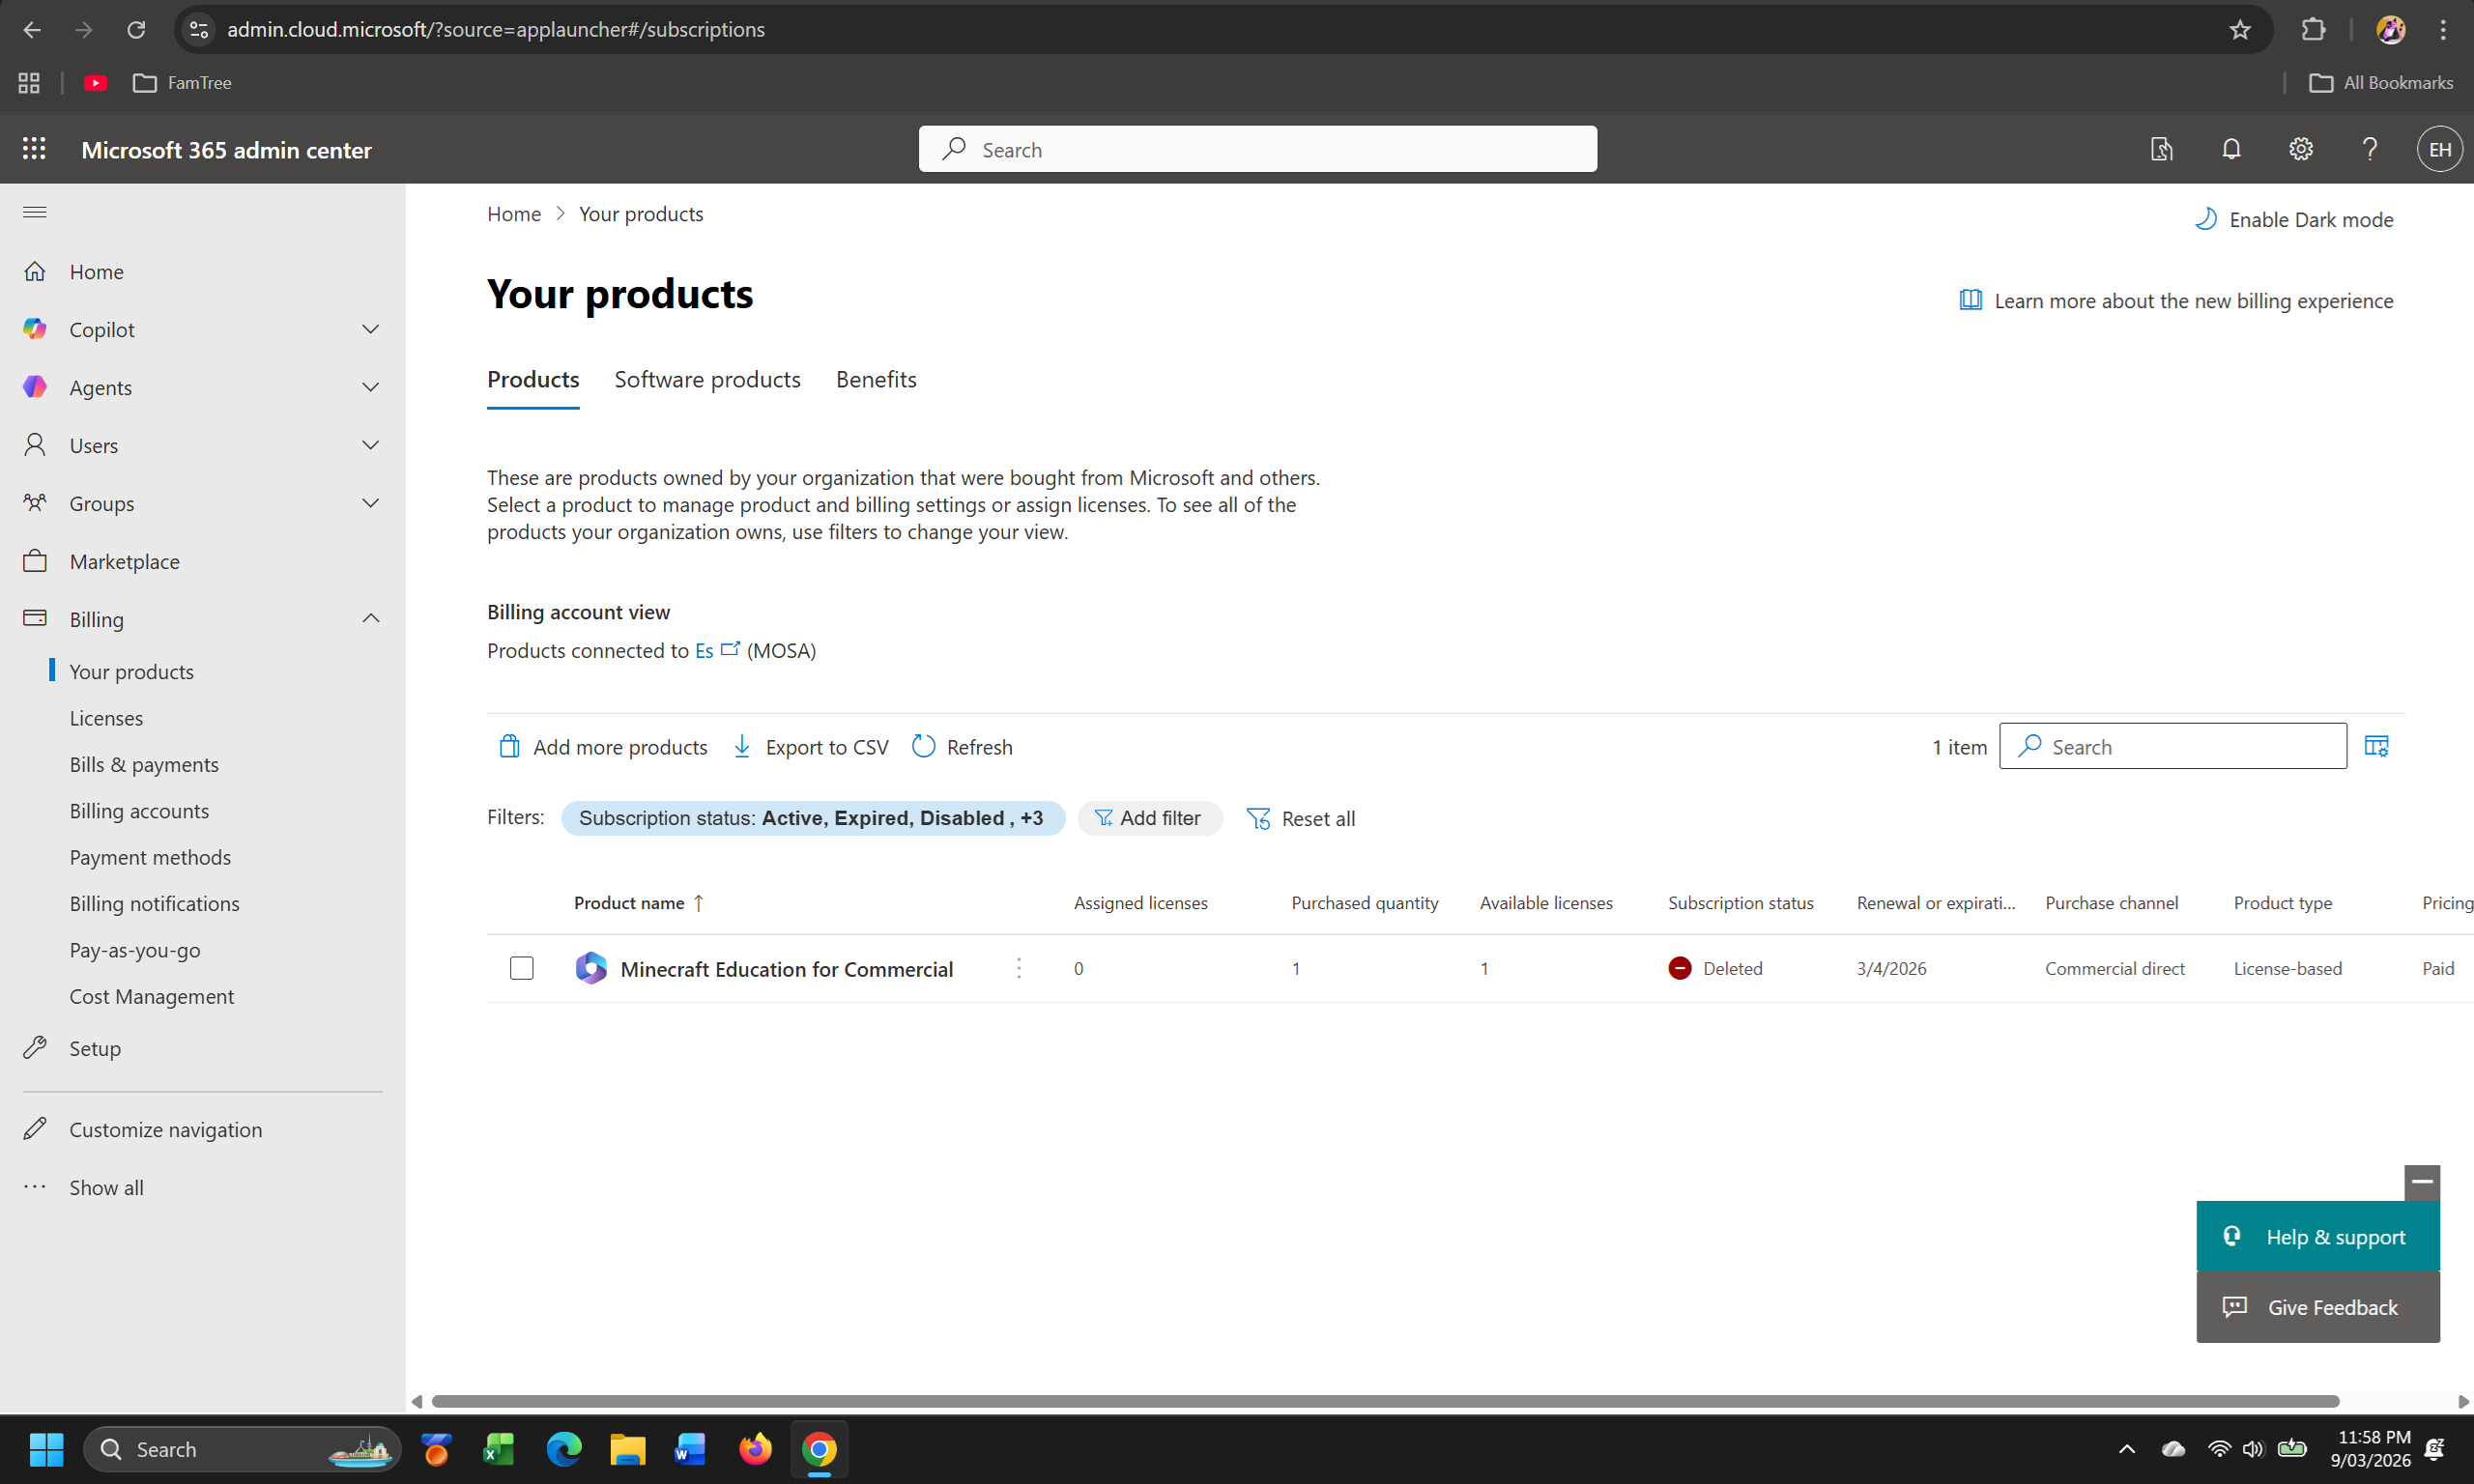Click Reset all filters
This screenshot has height=1484, width=2474.
(x=1300, y=818)
